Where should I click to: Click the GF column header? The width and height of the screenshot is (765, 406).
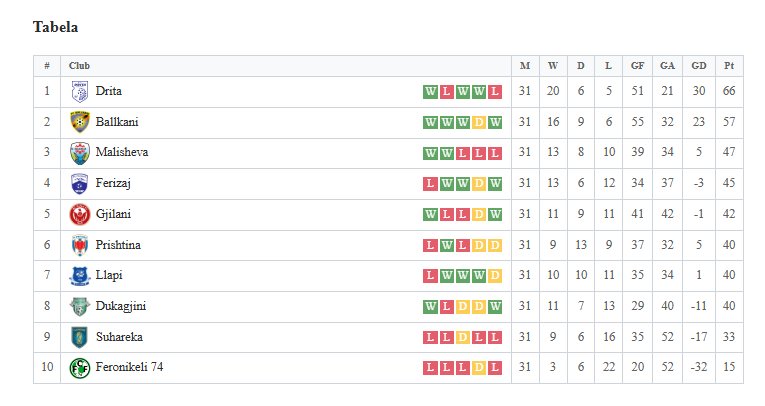coord(637,66)
